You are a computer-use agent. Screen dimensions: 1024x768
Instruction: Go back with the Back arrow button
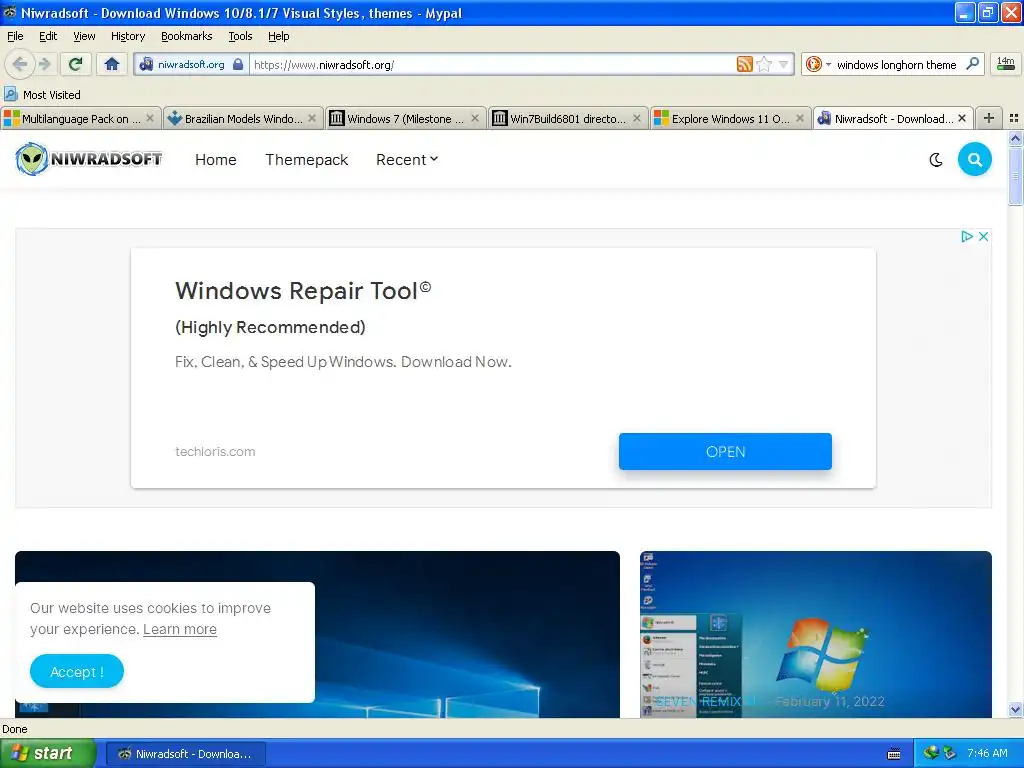pos(20,64)
